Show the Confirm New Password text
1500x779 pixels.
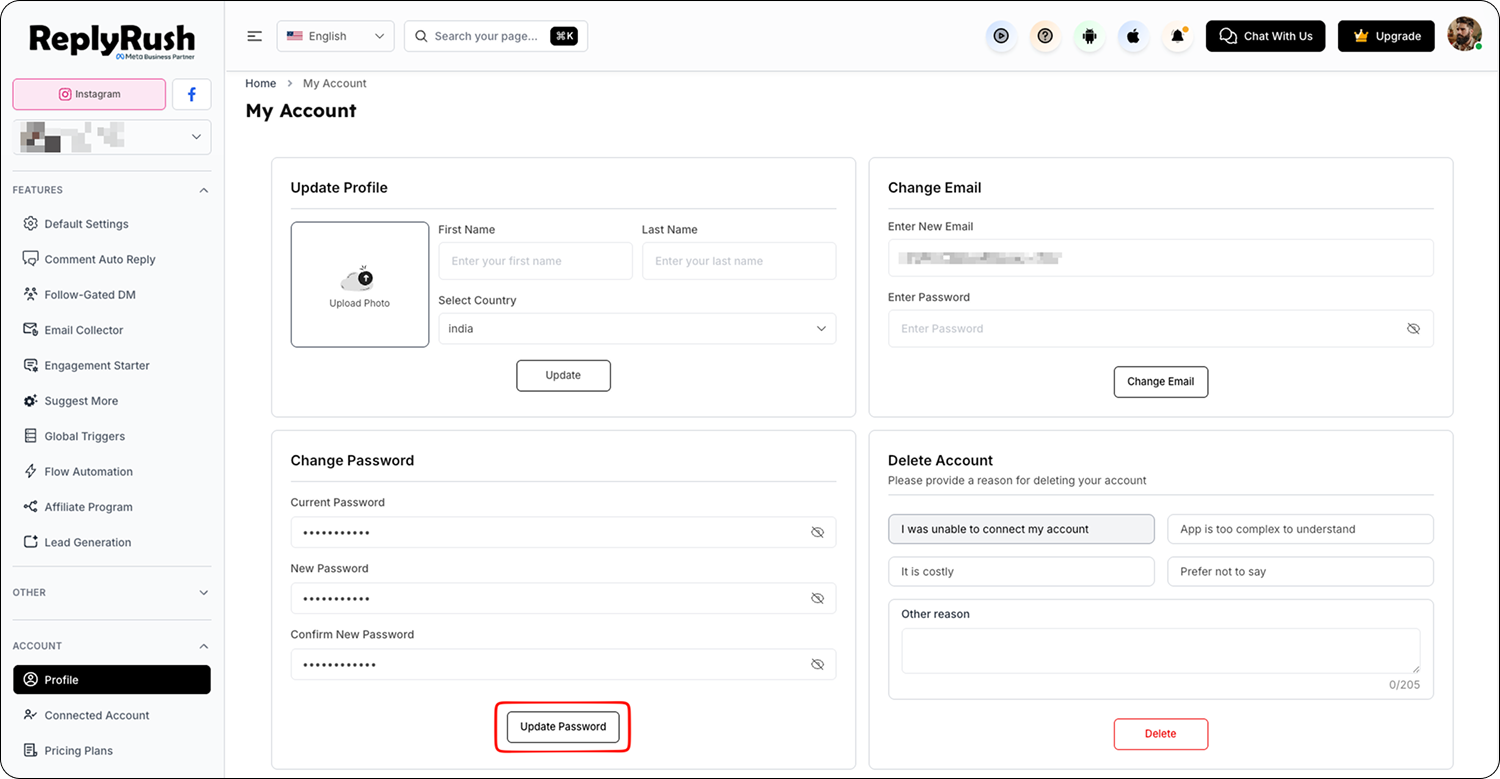click(x=817, y=664)
